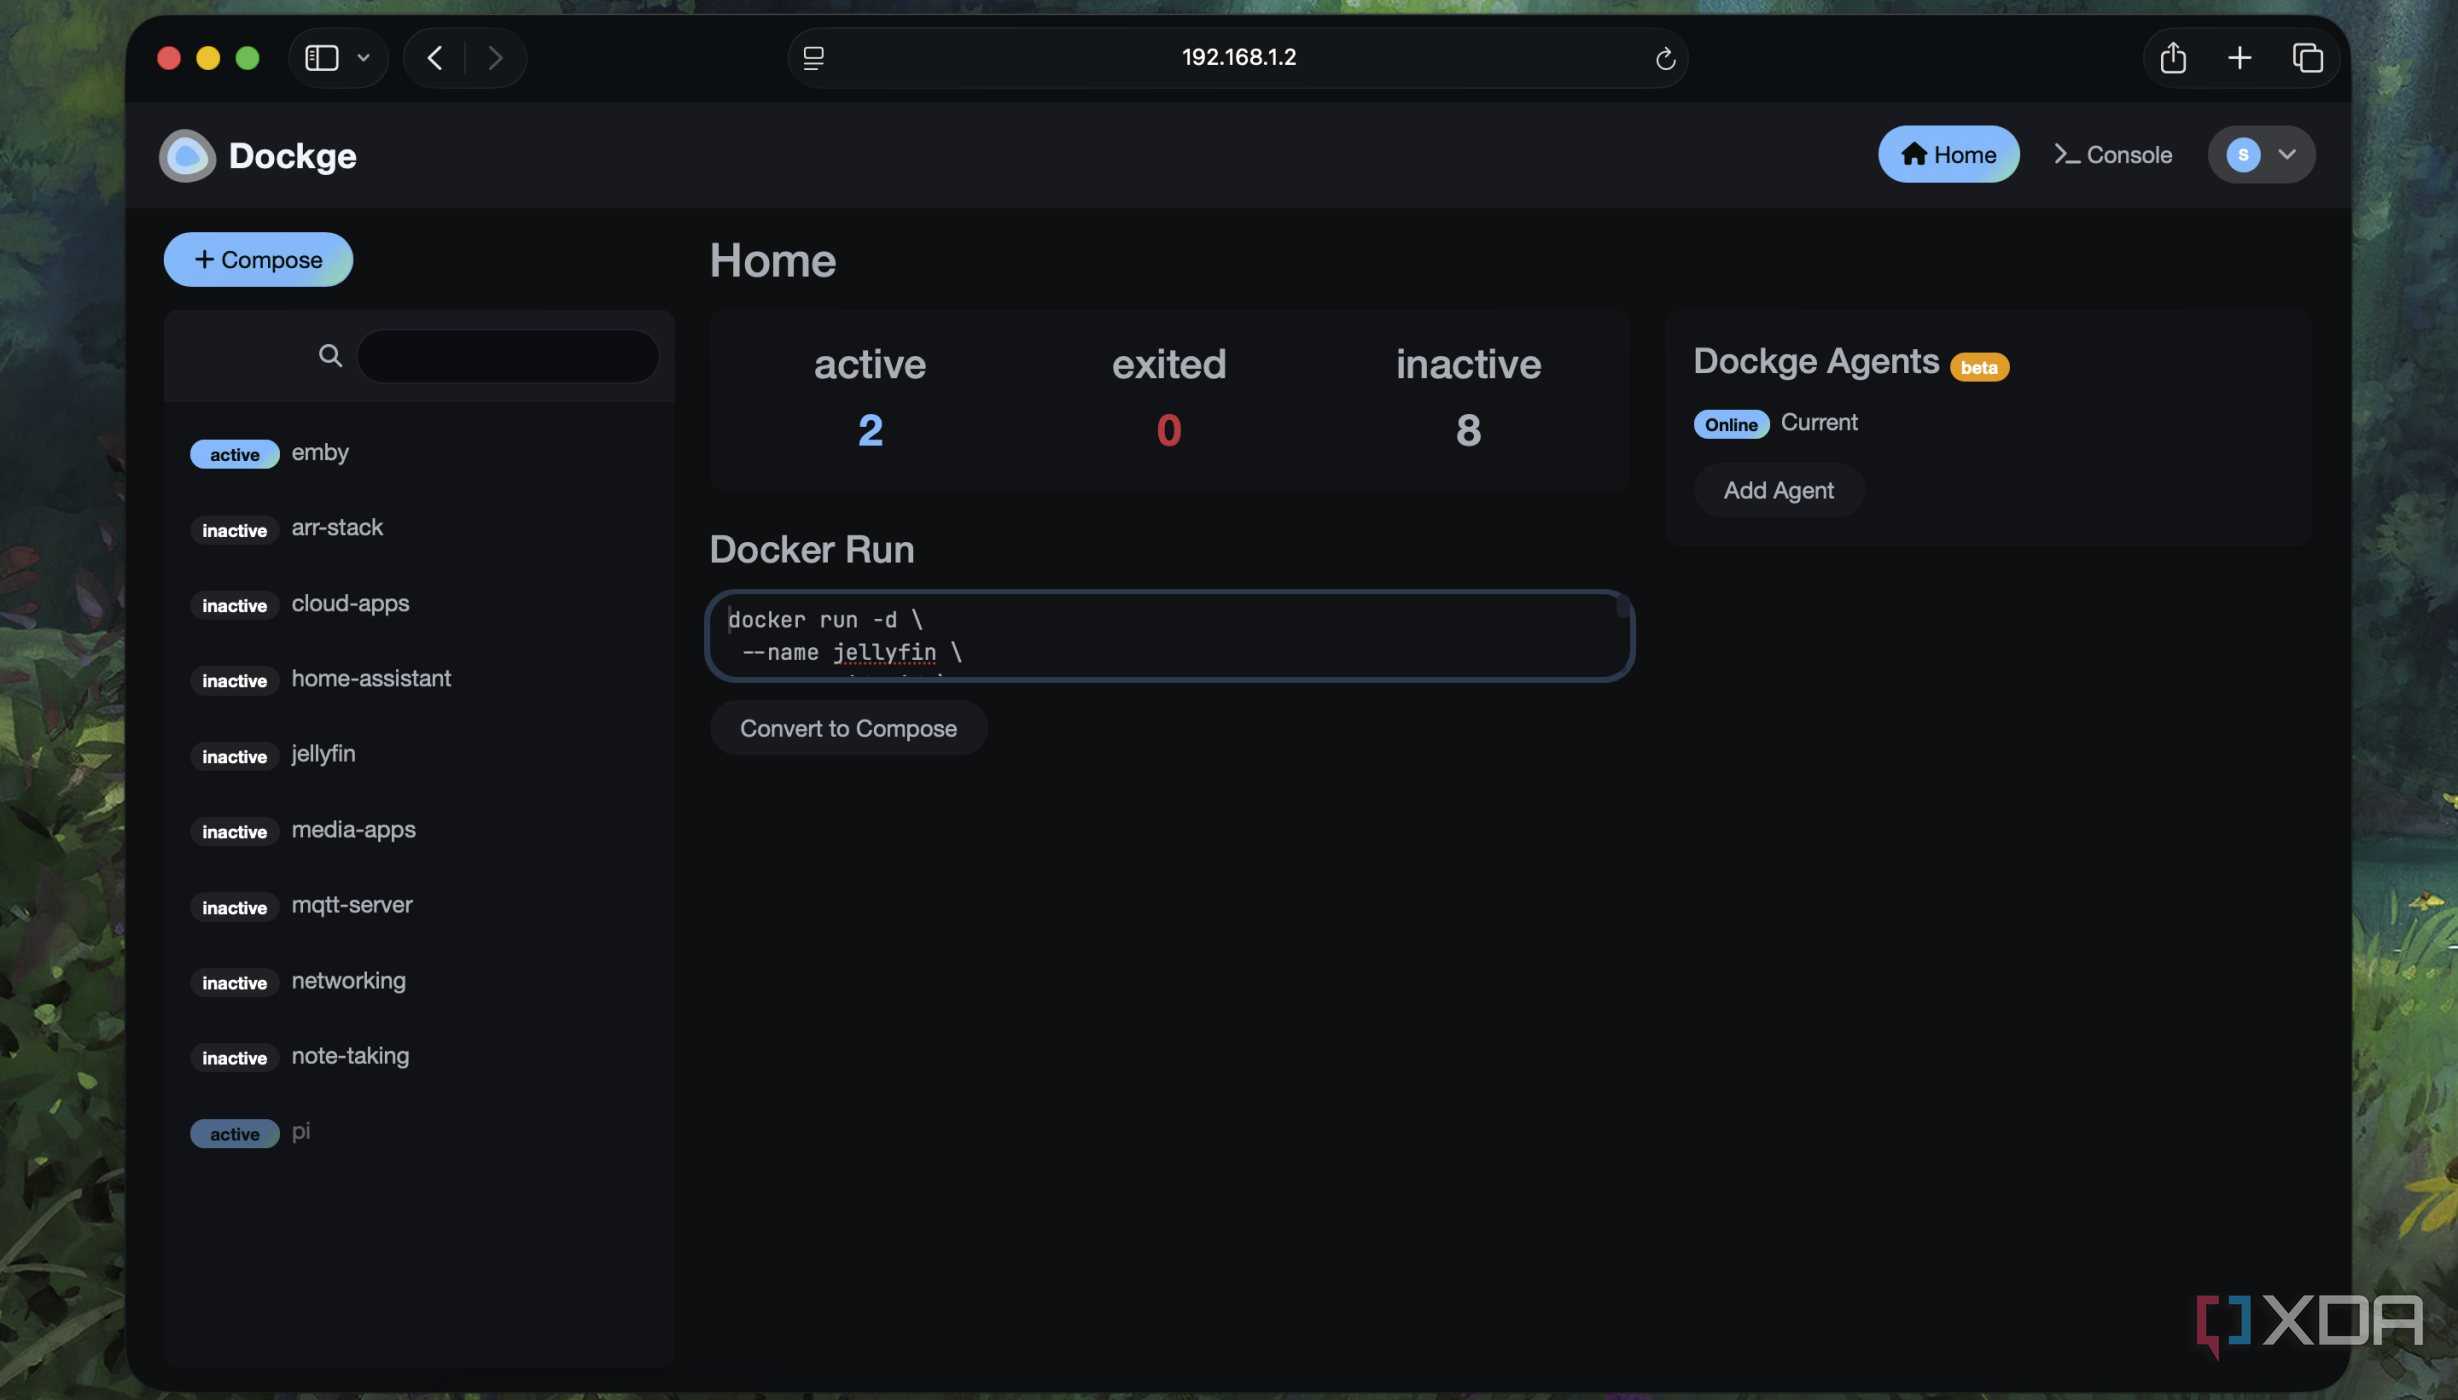Image resolution: width=2458 pixels, height=1400 pixels.
Task: Open the Safari share icon
Action: [x=2173, y=58]
